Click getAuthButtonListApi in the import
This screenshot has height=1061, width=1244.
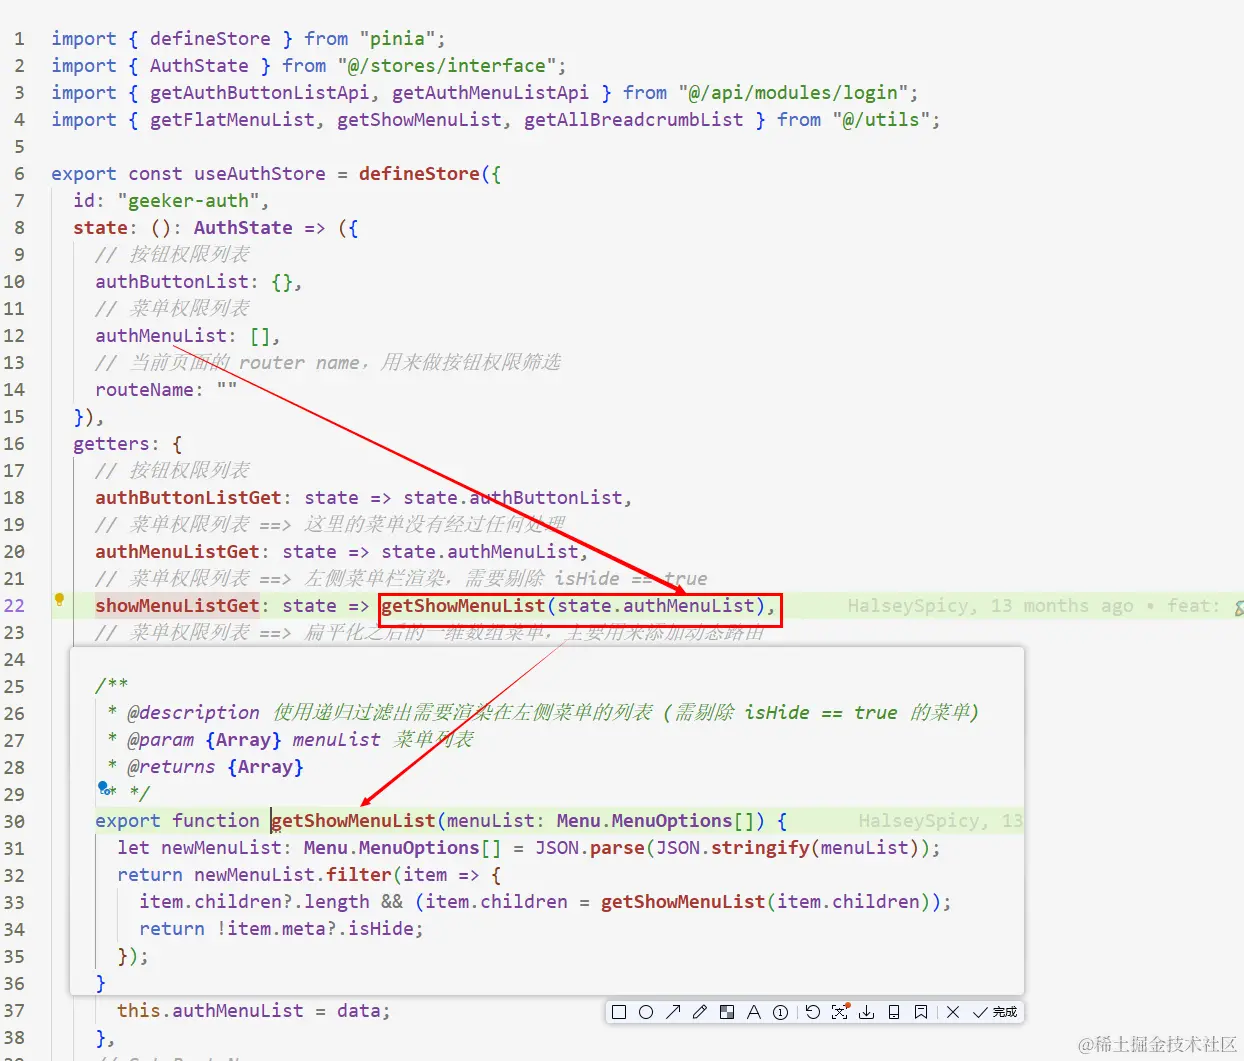[x=260, y=92]
